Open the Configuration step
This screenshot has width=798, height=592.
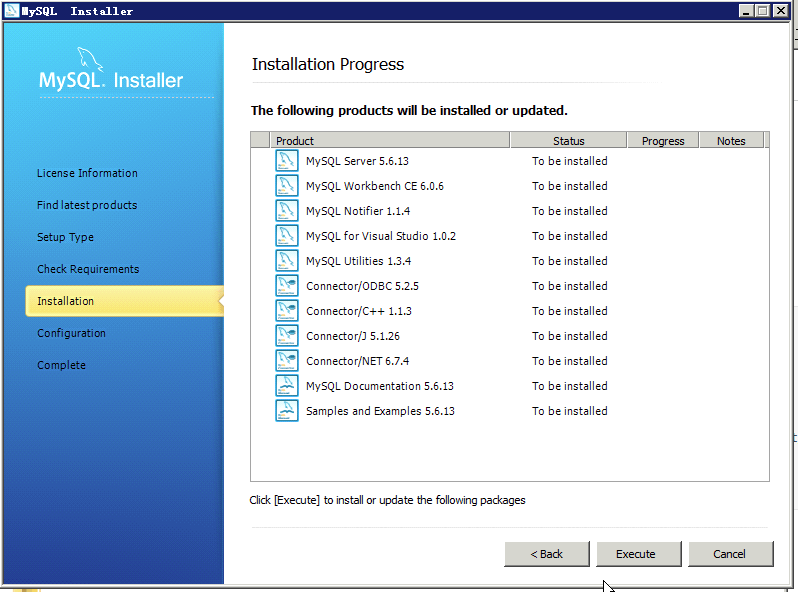coord(71,333)
